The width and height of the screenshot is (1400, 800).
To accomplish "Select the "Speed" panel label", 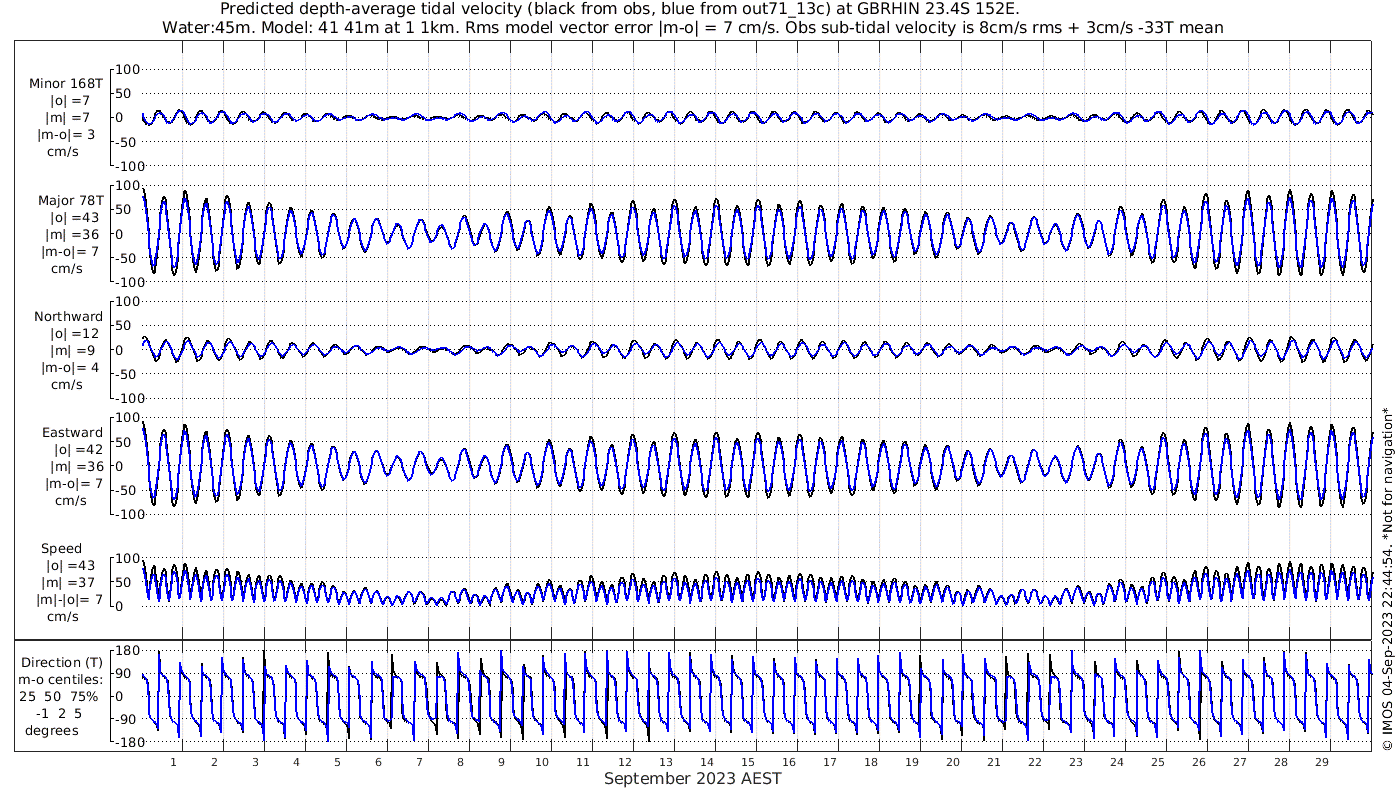I will (x=61, y=549).
